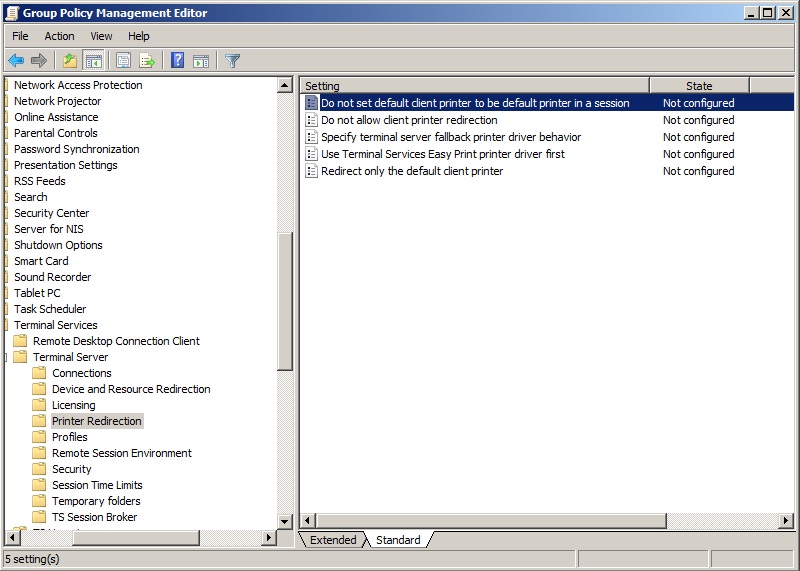Switch to the Extended tab

pyautogui.click(x=333, y=540)
